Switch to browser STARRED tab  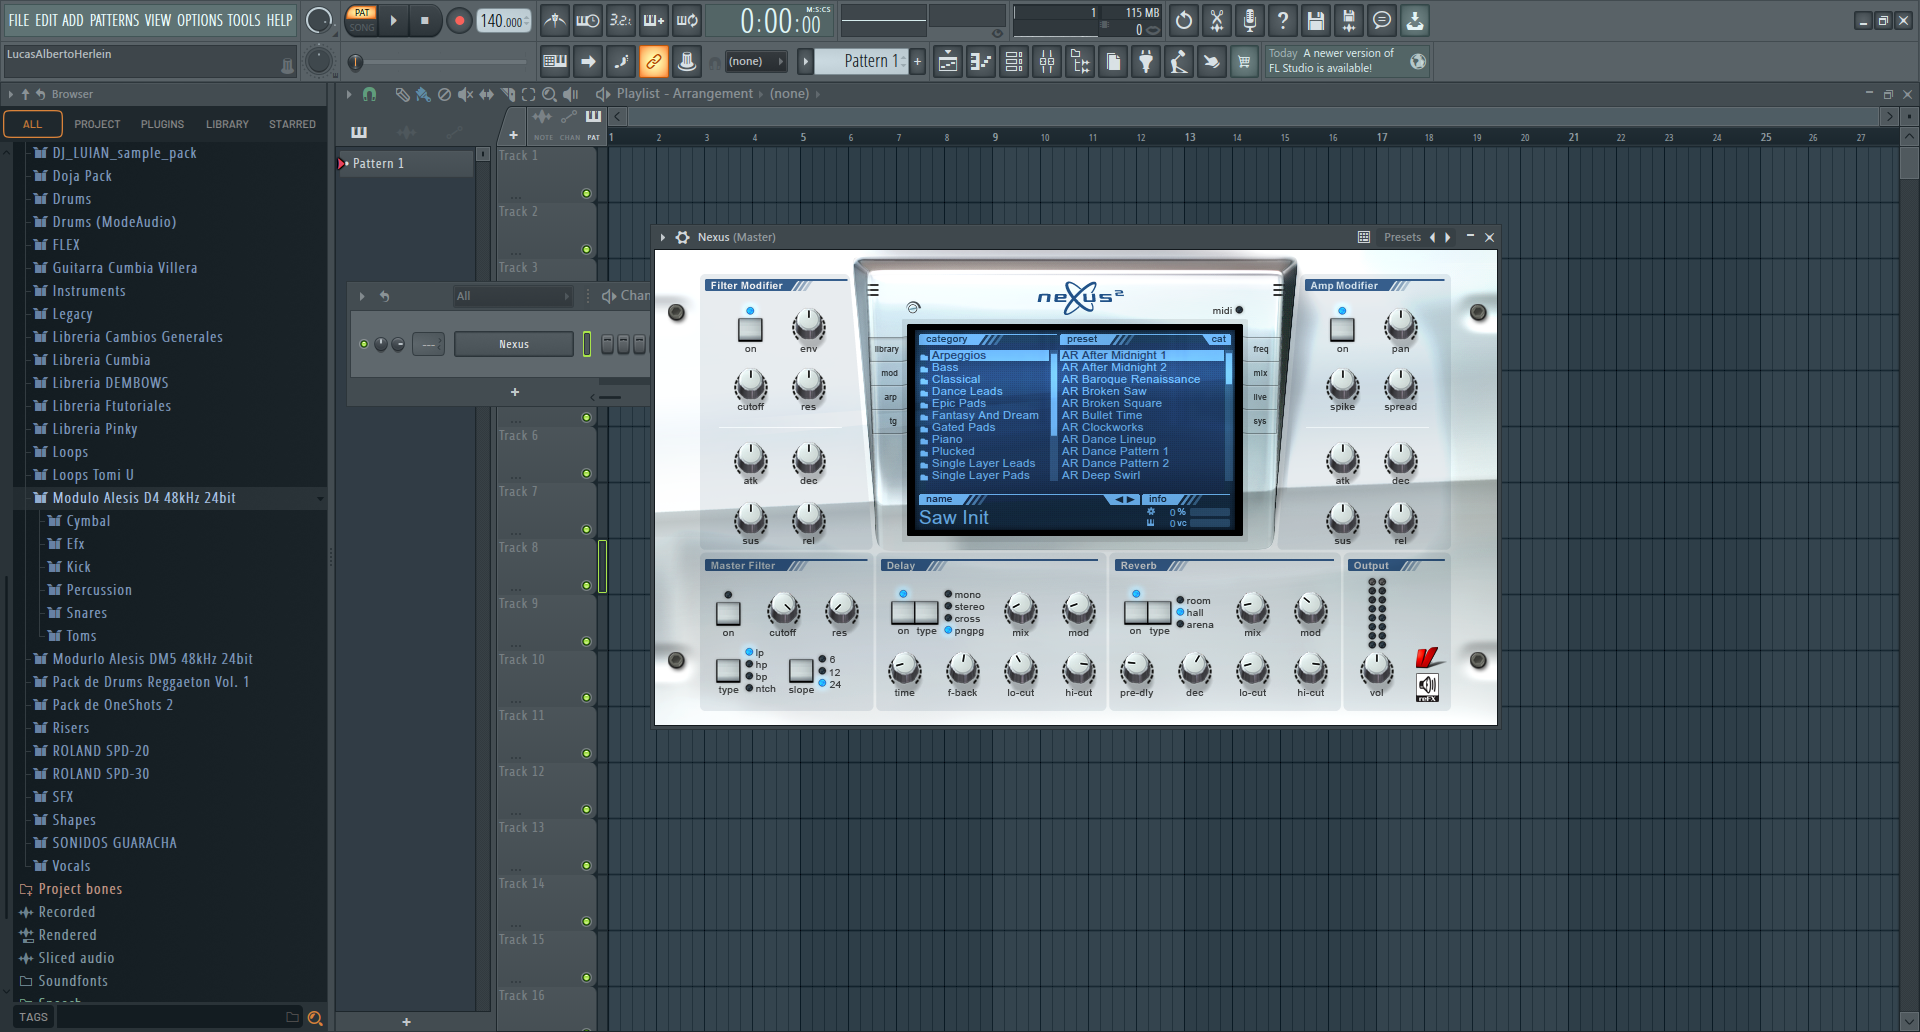click(x=292, y=124)
